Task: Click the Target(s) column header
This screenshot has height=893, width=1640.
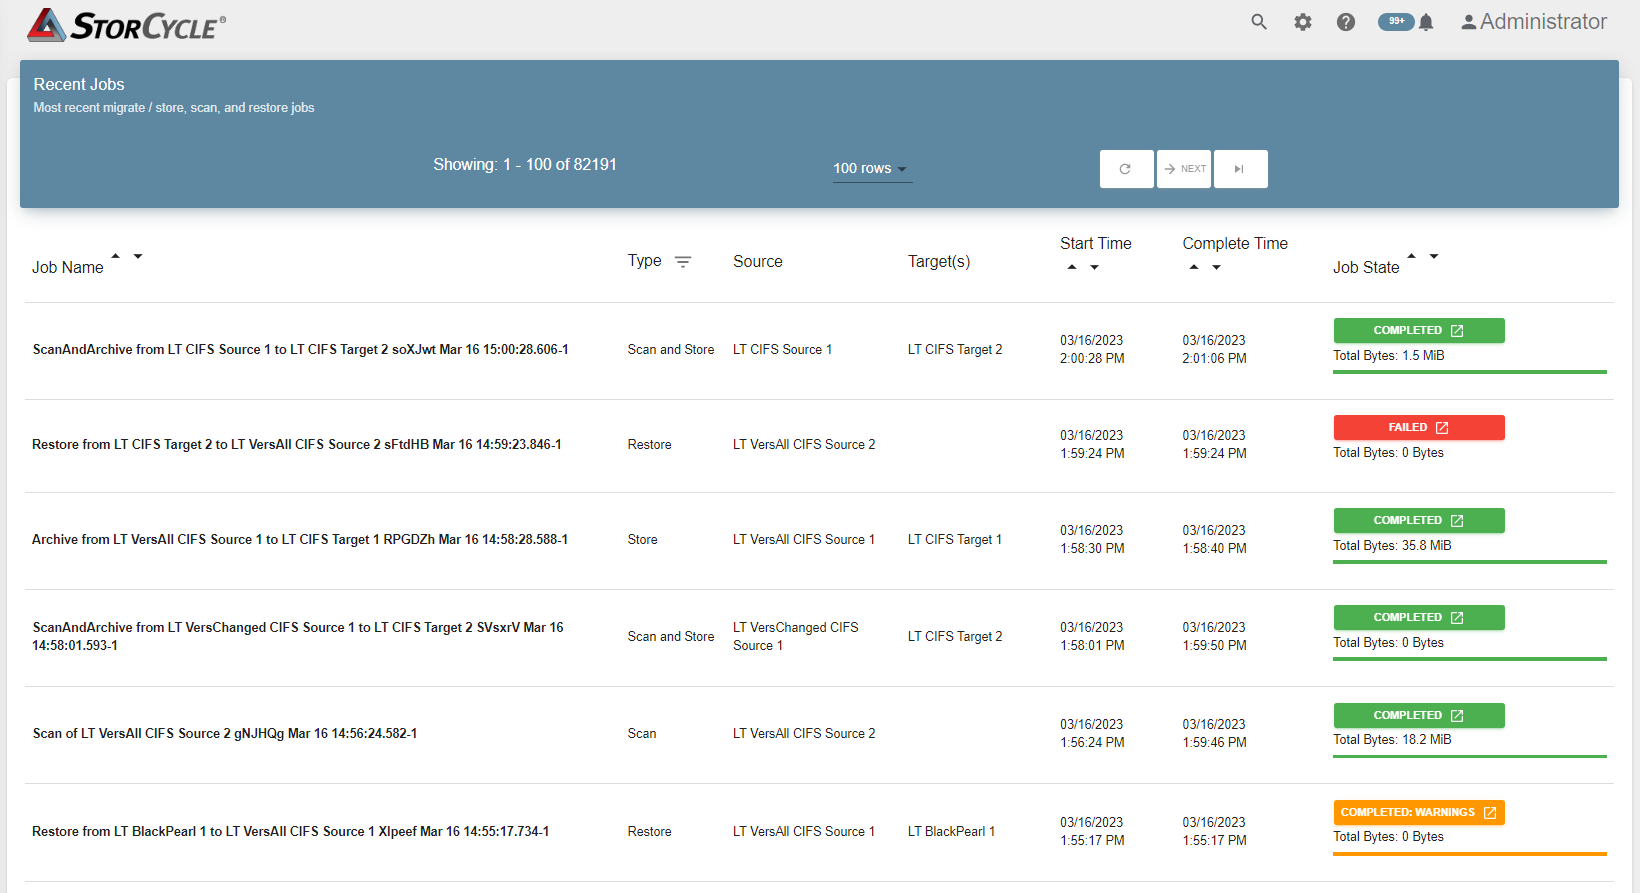Action: click(939, 261)
